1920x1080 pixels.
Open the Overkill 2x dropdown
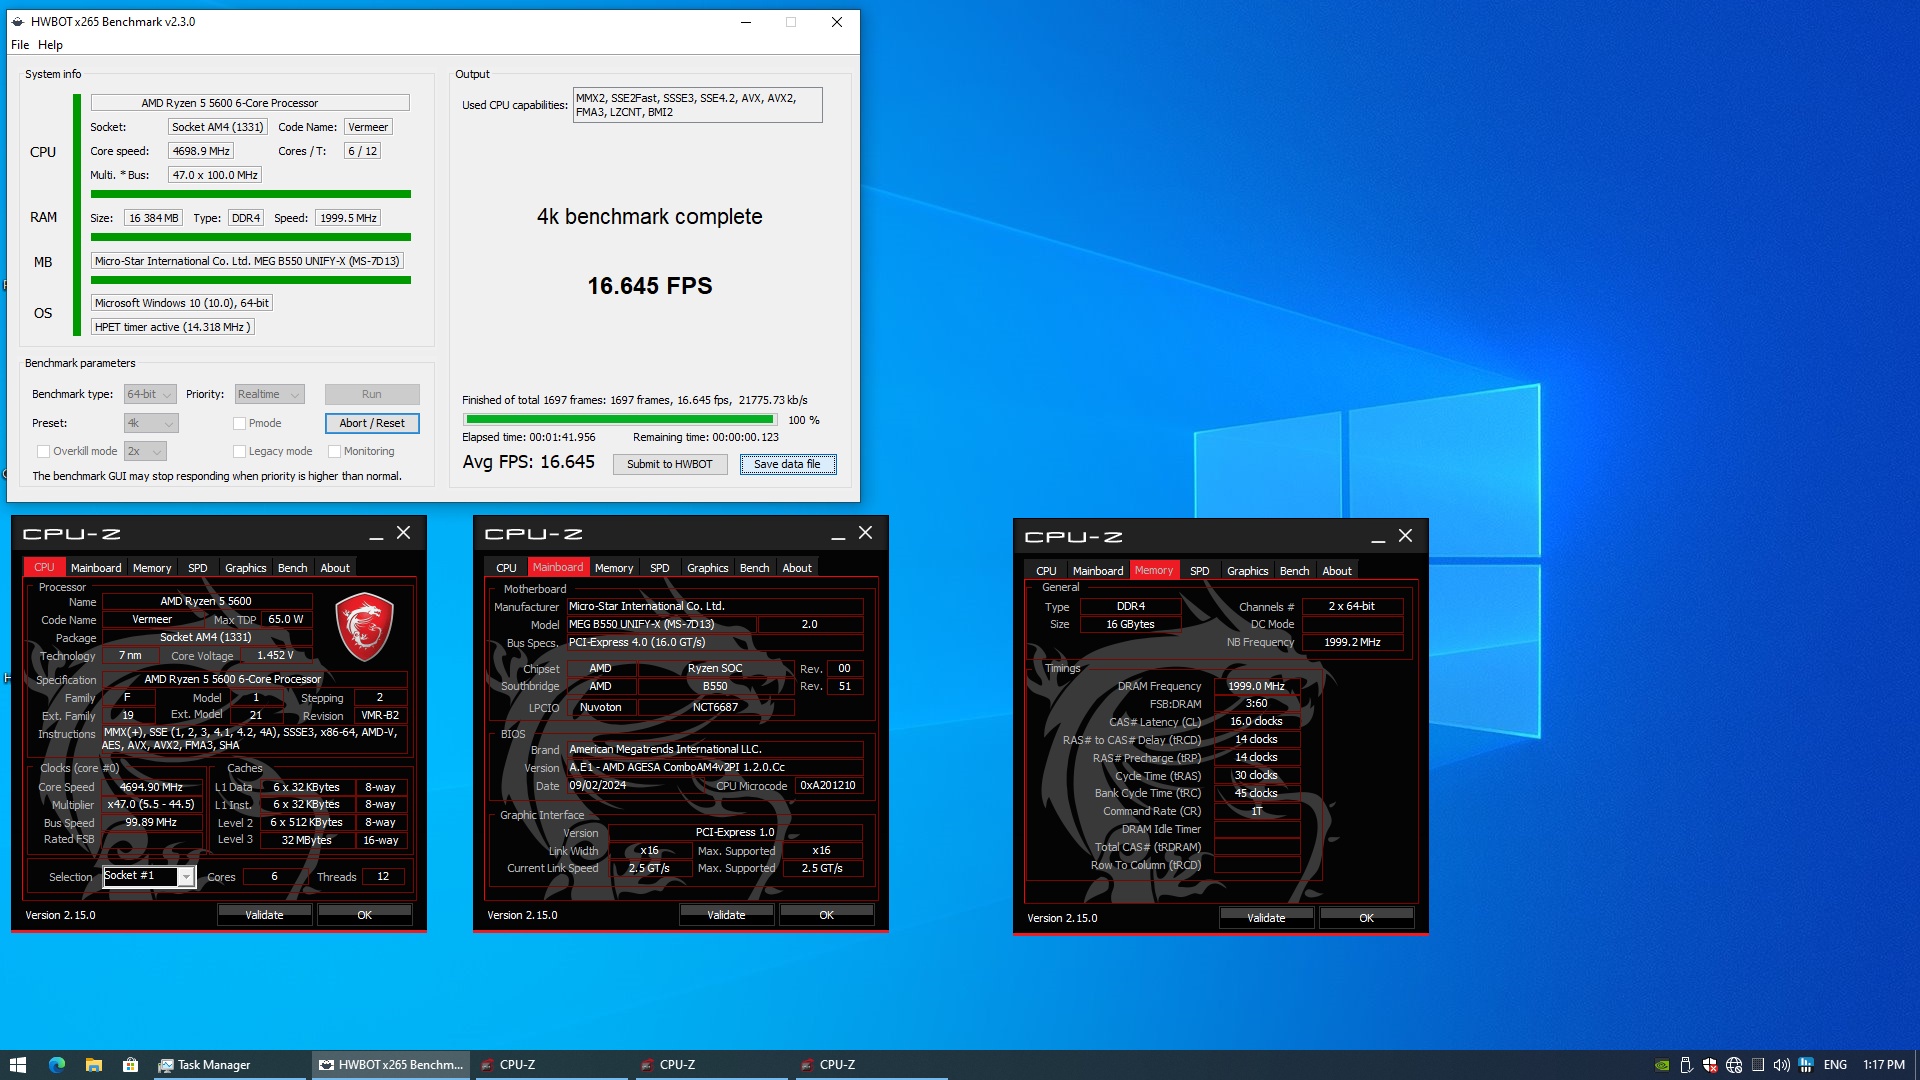[145, 452]
